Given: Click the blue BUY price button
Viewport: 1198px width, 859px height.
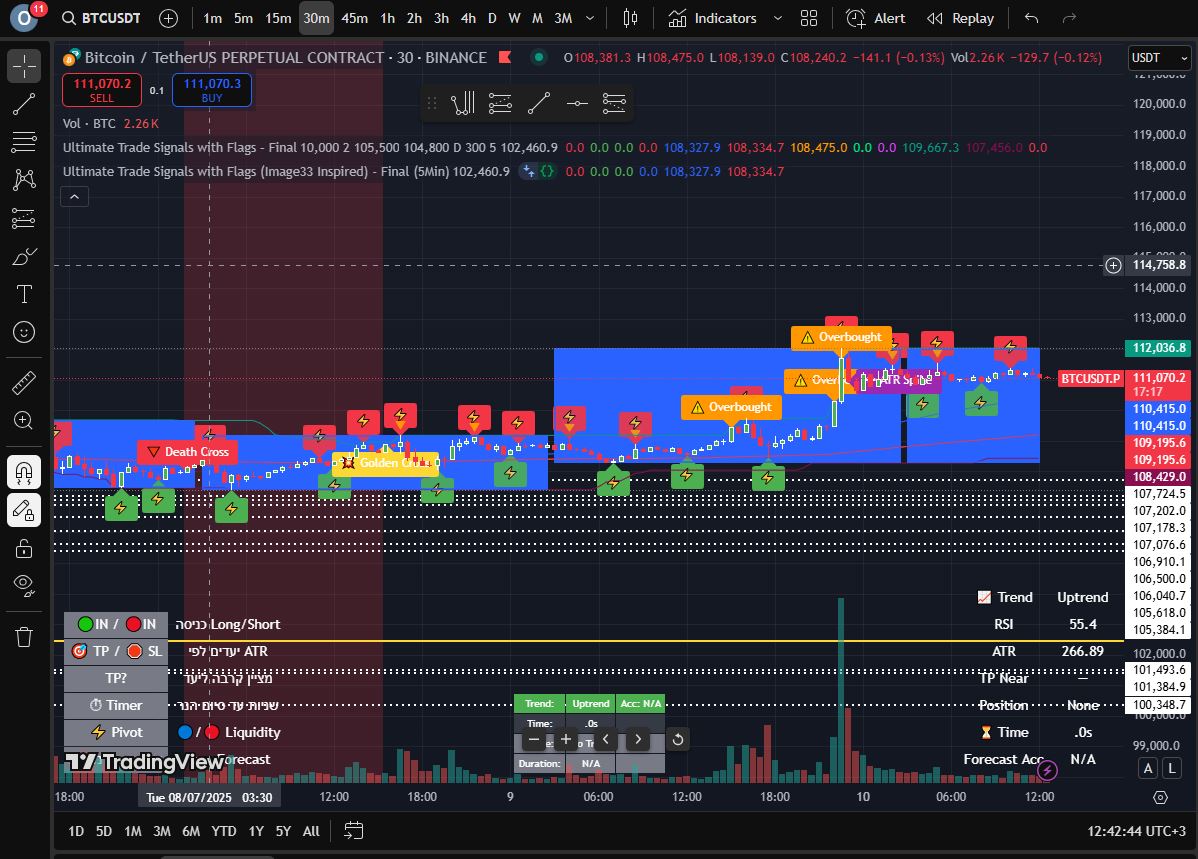Looking at the screenshot, I should [x=212, y=90].
